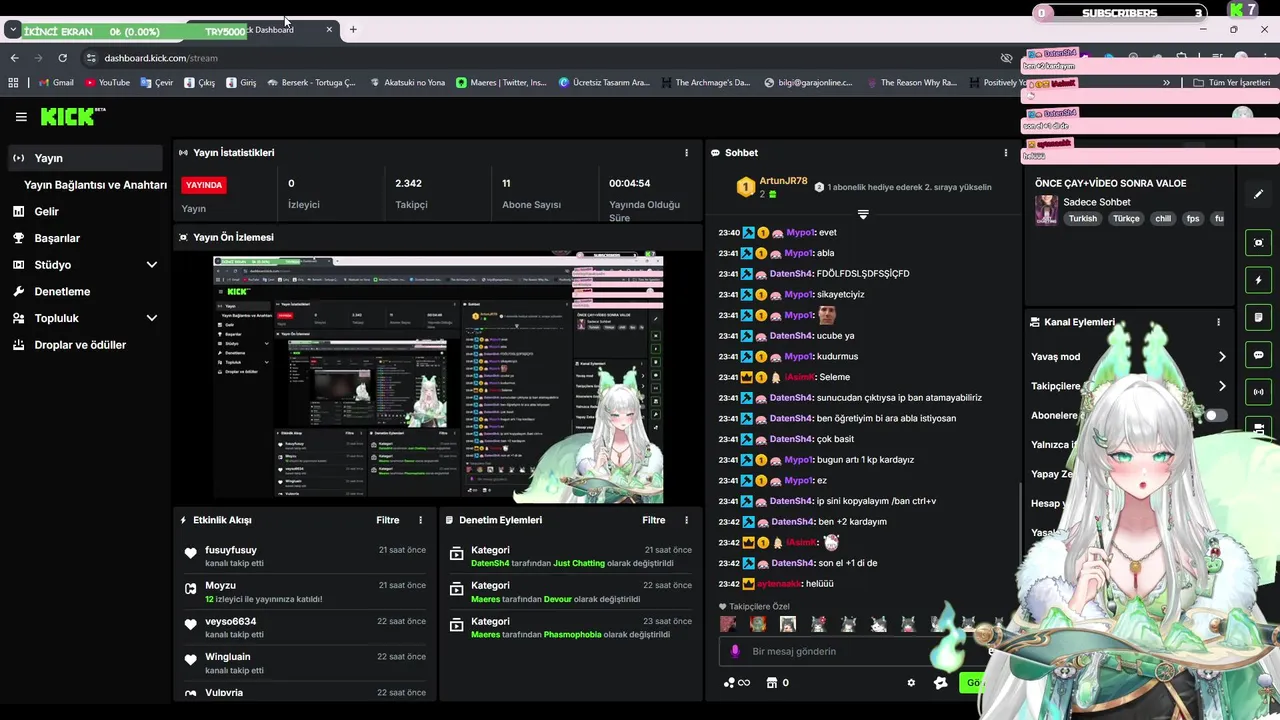Reload the page in the browser

tap(62, 58)
